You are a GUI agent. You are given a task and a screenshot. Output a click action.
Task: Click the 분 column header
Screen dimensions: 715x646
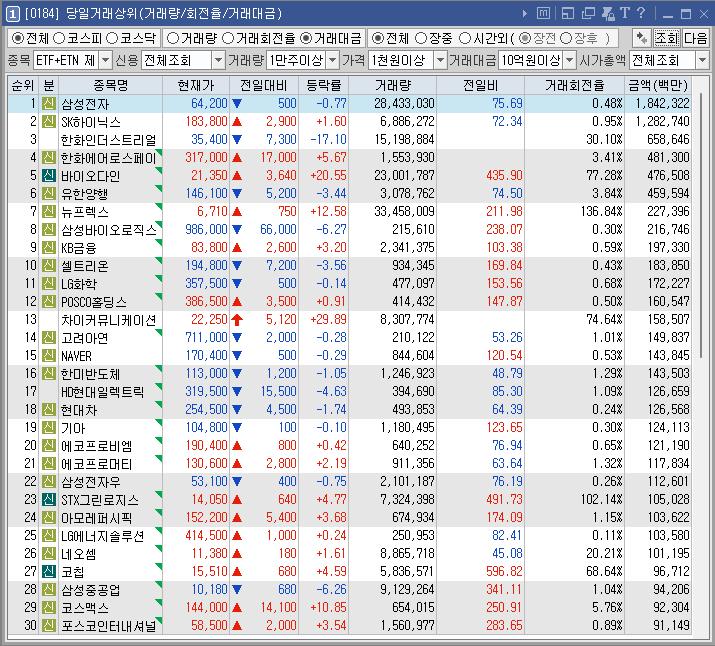(x=49, y=85)
